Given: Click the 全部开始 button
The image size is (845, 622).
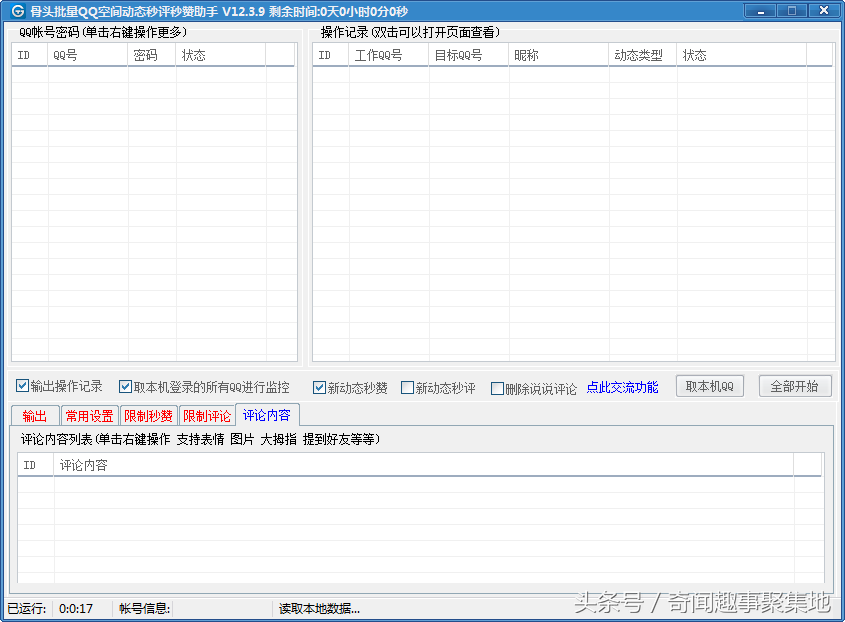Looking at the screenshot, I should coord(794,386).
